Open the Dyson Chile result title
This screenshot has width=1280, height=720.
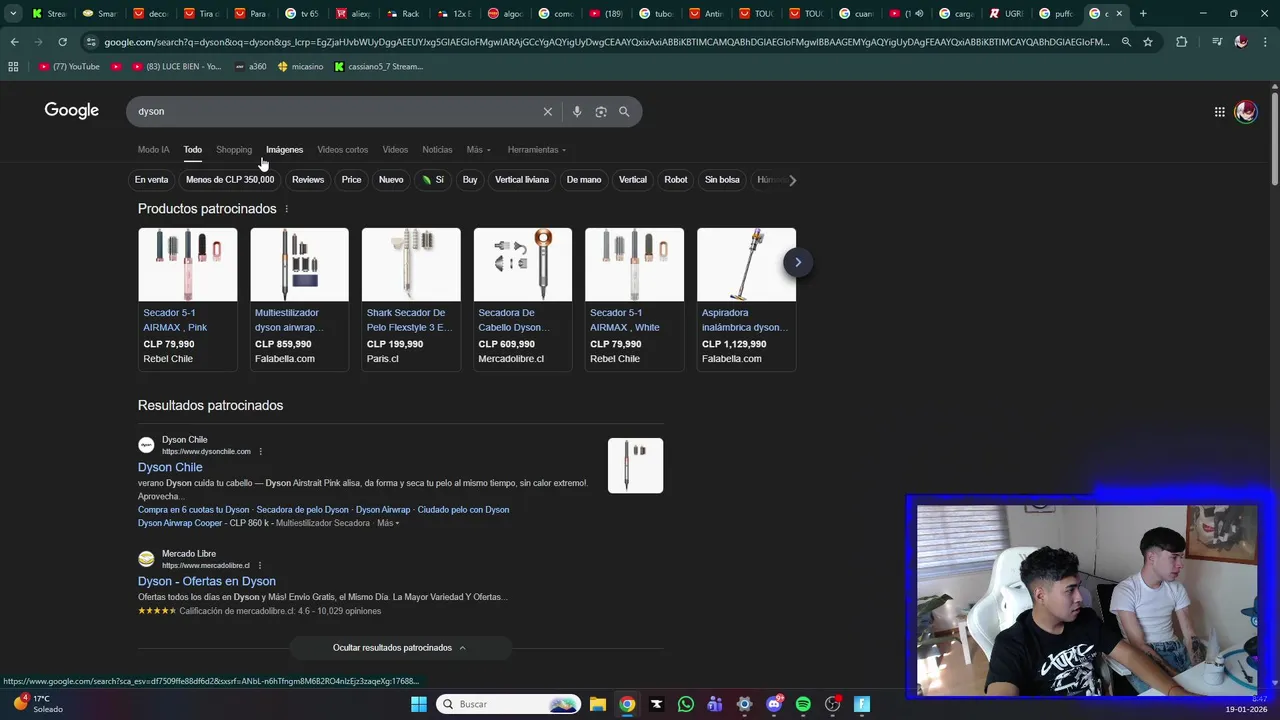170,467
